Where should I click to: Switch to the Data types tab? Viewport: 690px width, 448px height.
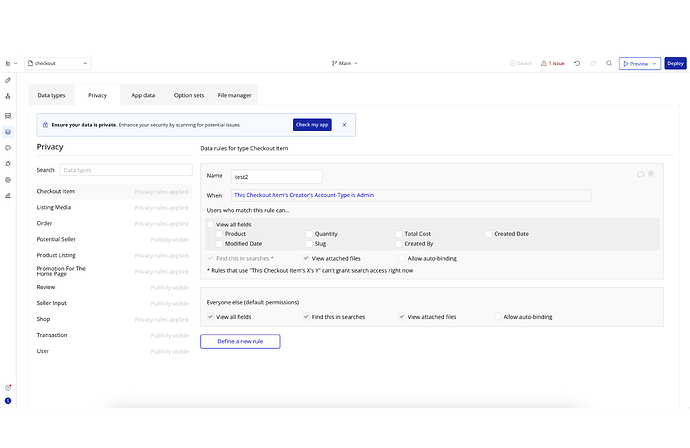click(51, 95)
